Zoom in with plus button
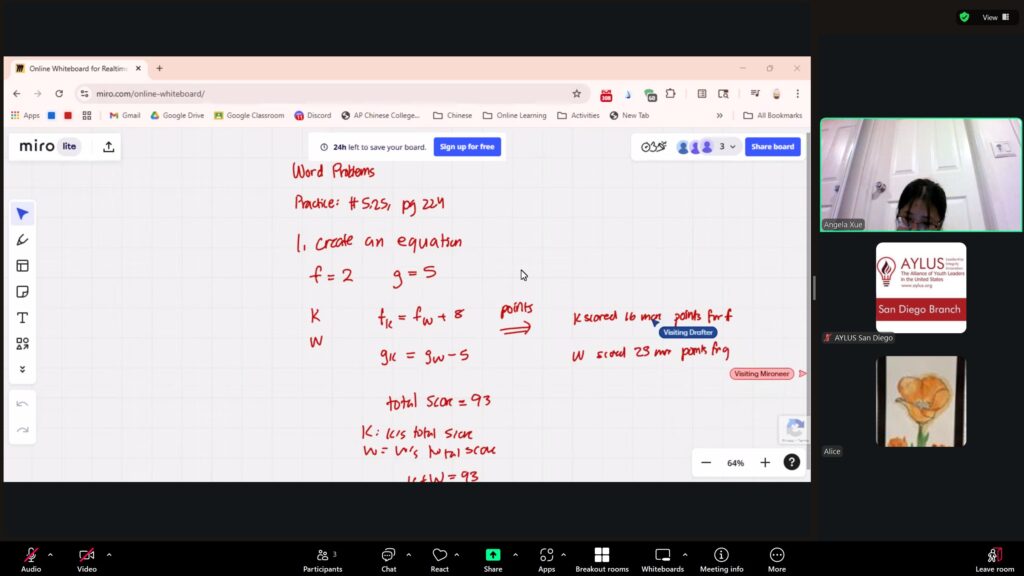The height and width of the screenshot is (576, 1024). [765, 463]
